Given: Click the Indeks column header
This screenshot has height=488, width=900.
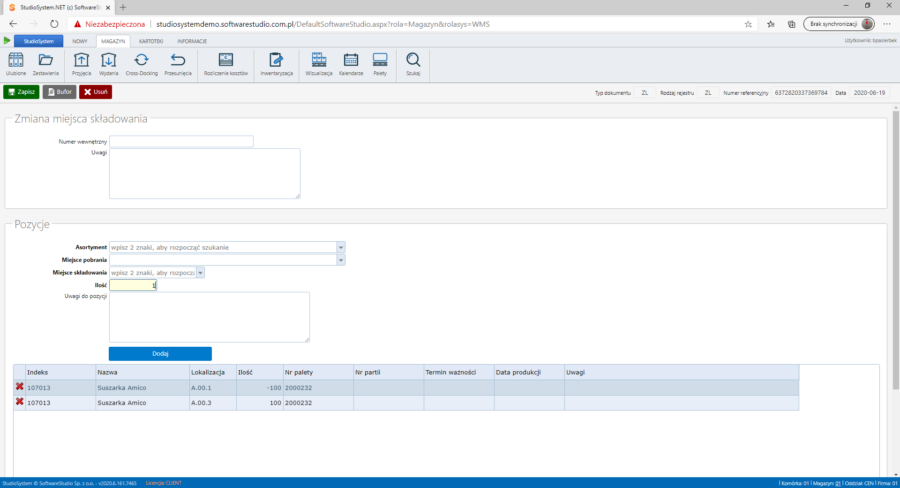Looking at the screenshot, I should click(x=60, y=372).
